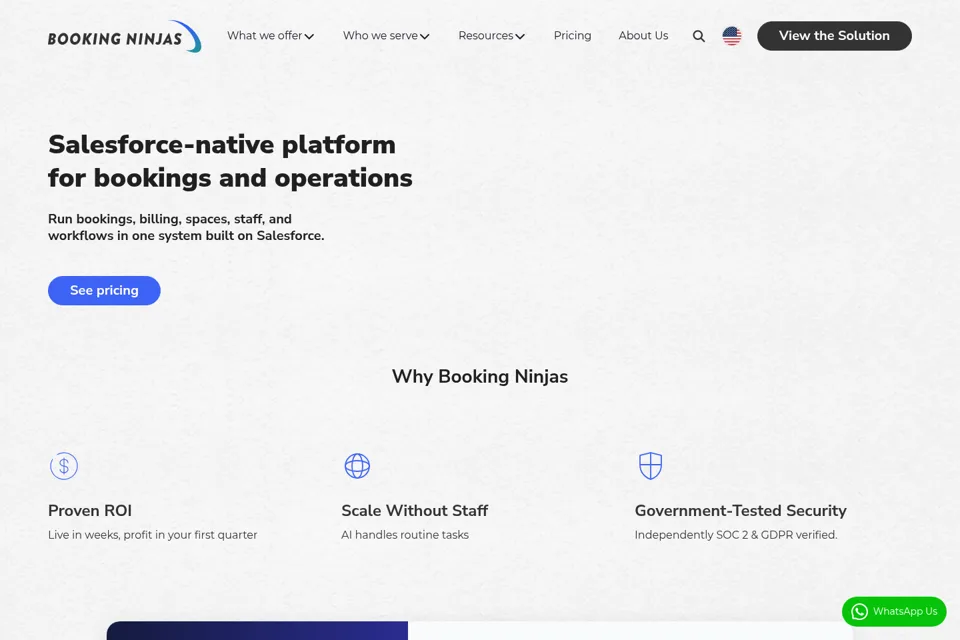Go to About Us in navigation

coord(643,36)
